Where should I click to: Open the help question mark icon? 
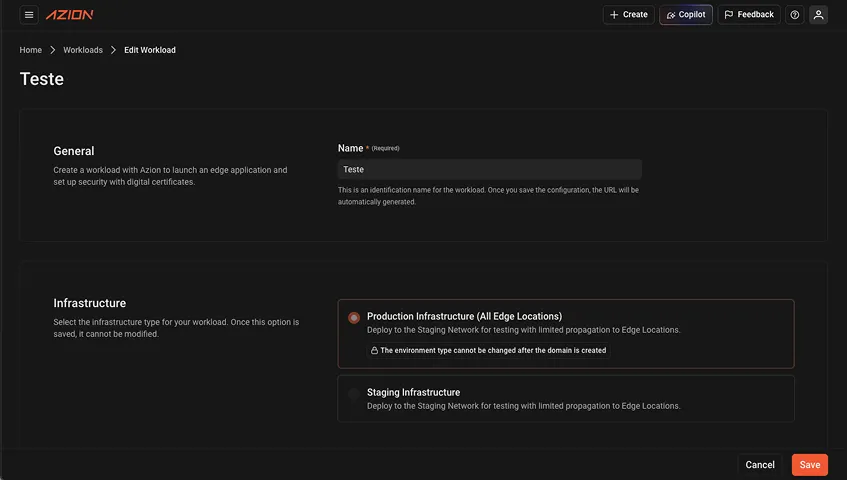click(x=795, y=15)
